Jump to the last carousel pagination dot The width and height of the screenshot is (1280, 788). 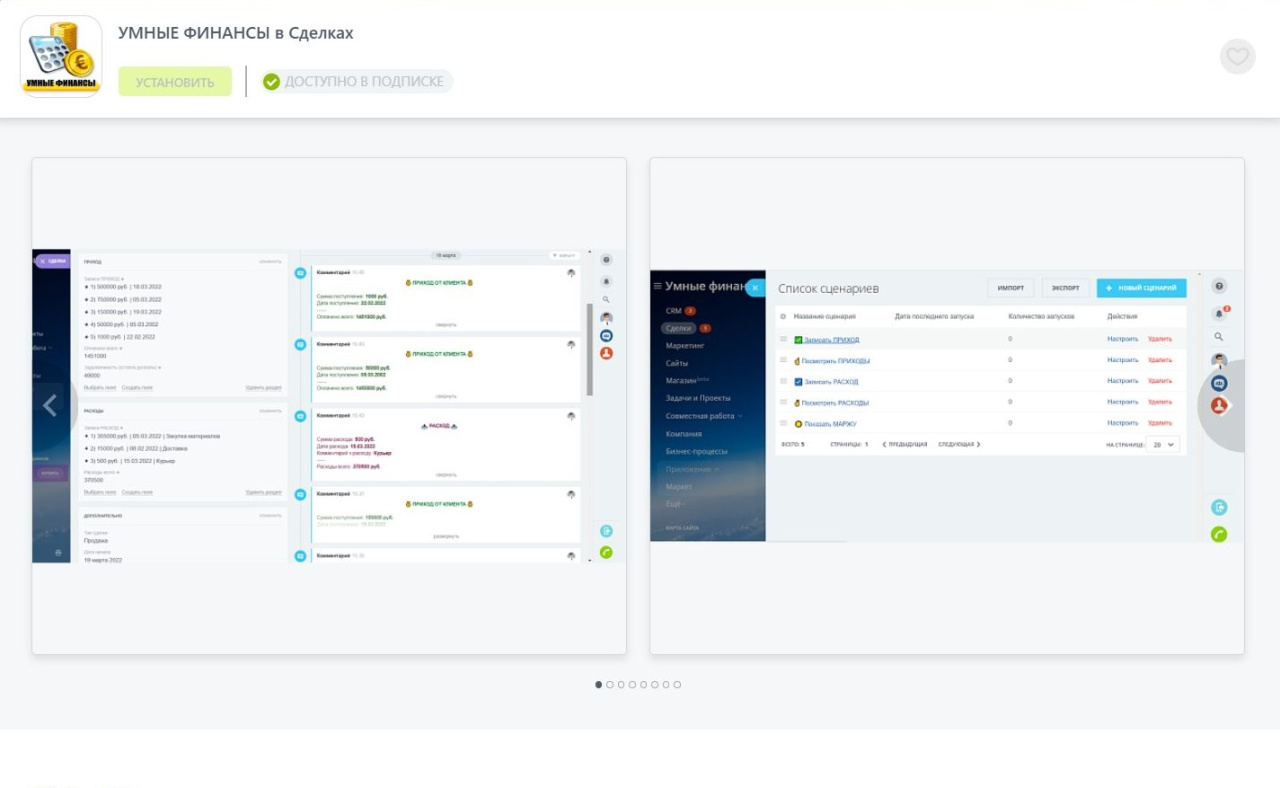click(x=677, y=685)
